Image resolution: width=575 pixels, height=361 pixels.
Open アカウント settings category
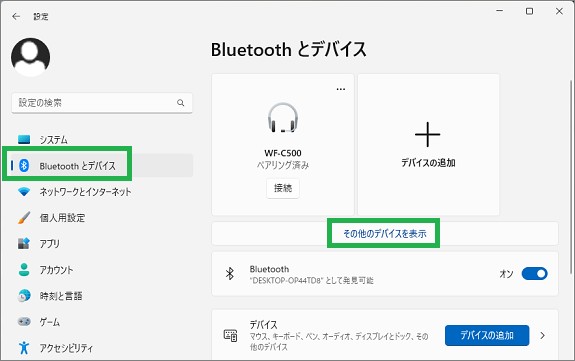56,270
